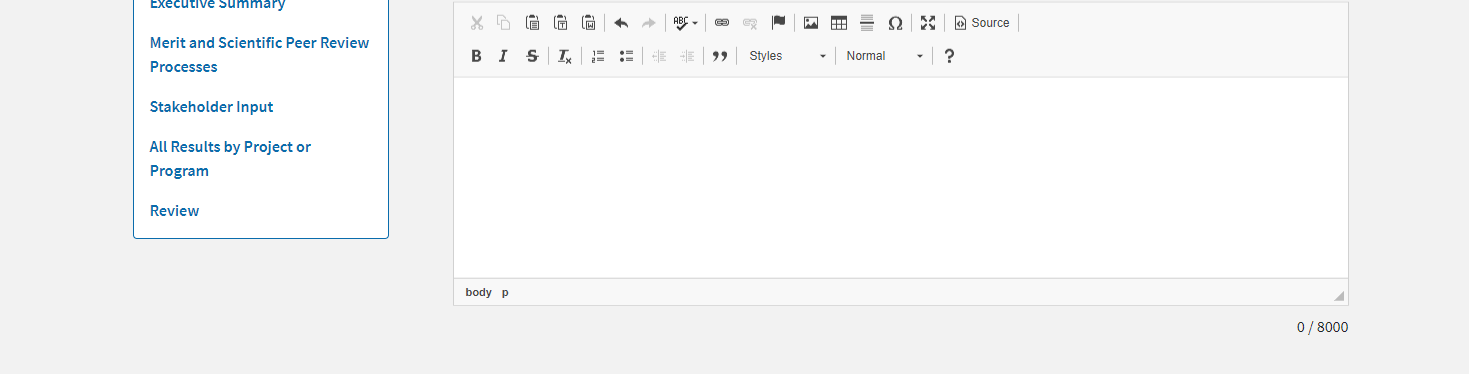Screen dimensions: 1469x374
Task: Open the Styles dropdown
Action: [x=787, y=56]
